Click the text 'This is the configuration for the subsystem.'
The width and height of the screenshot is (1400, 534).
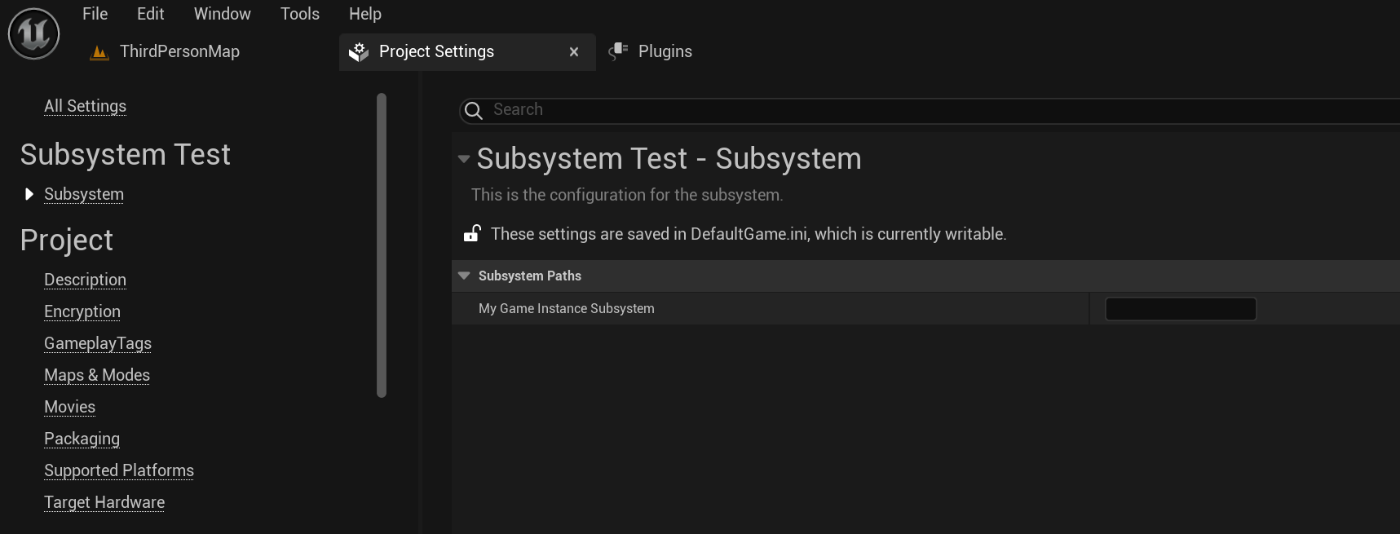627,195
